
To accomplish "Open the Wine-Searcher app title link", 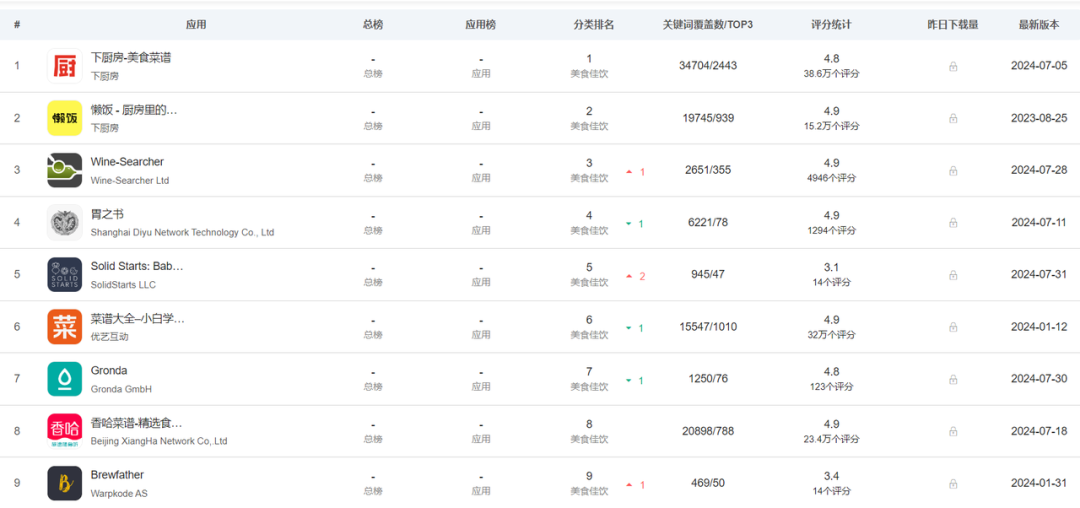I will point(127,162).
